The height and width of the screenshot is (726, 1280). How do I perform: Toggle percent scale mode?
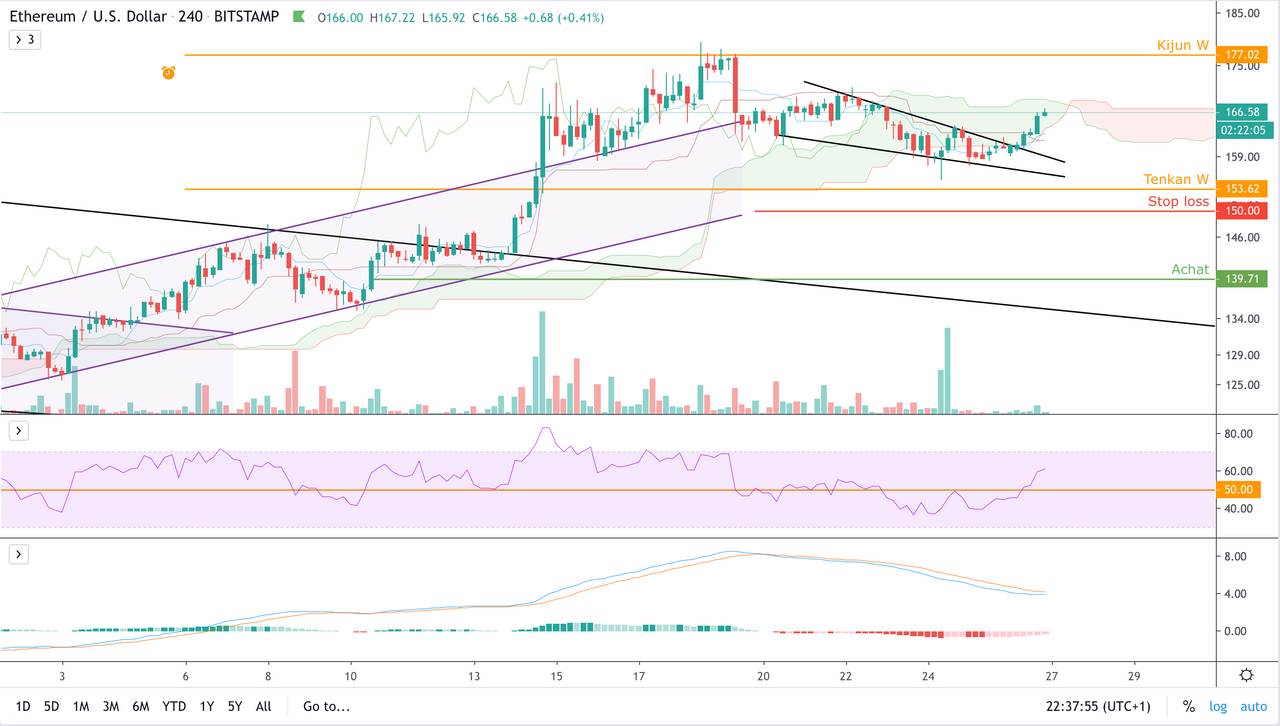click(1189, 706)
